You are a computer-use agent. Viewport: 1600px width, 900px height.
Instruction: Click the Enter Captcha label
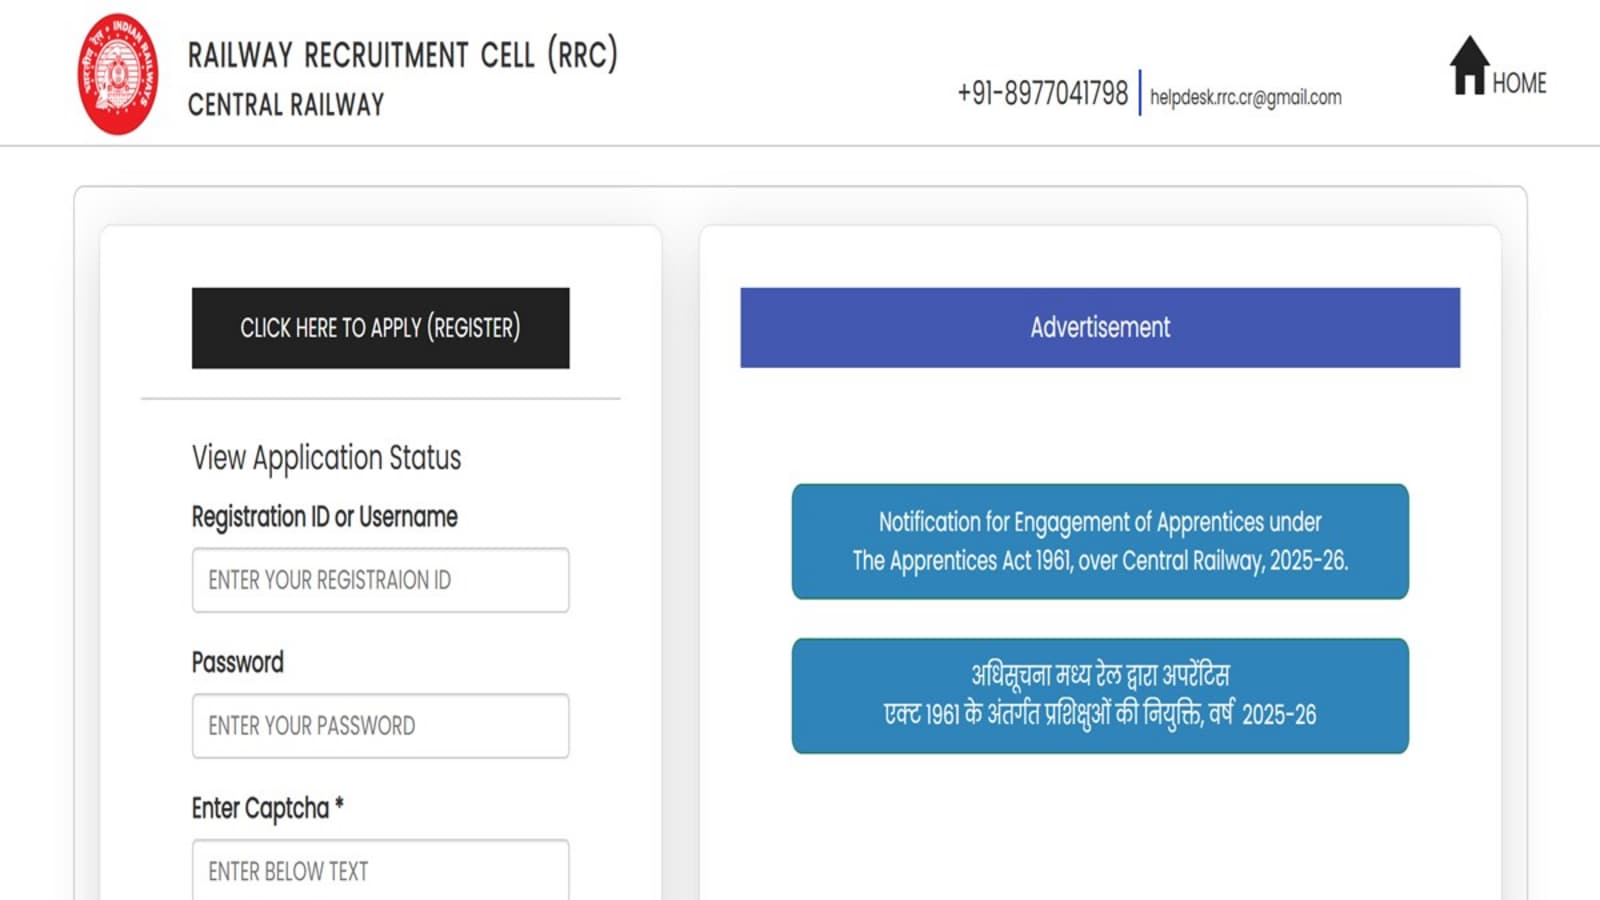click(x=267, y=808)
